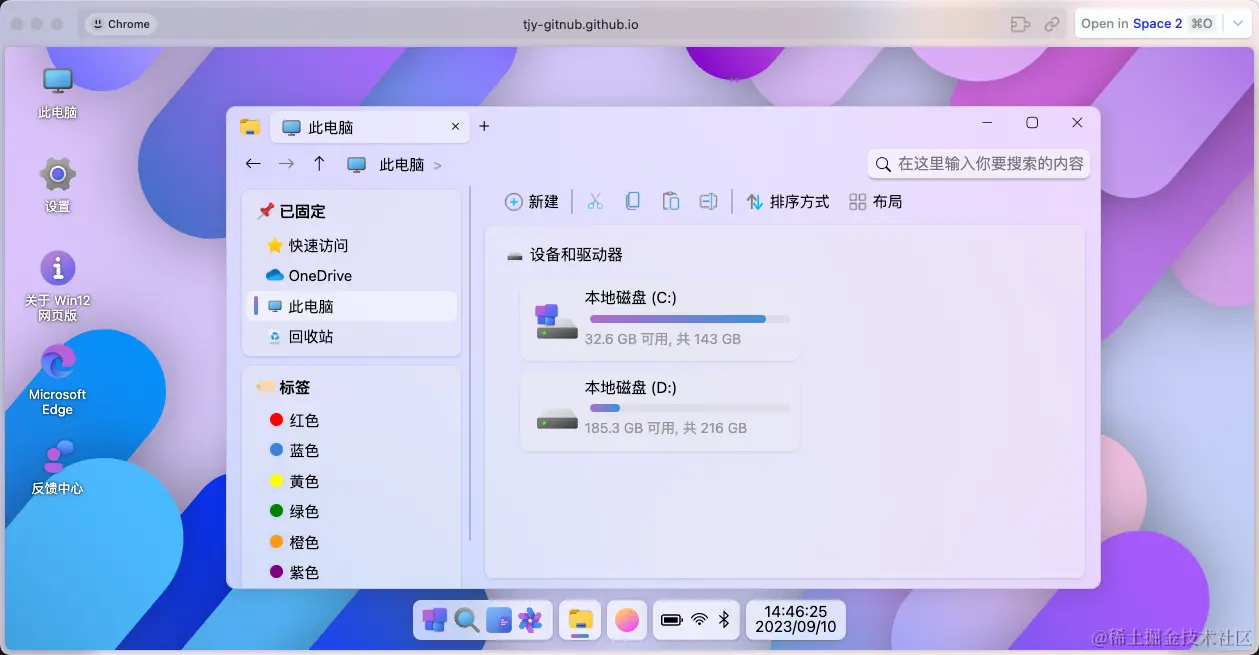Select 快速访问 in sidebar
The width and height of the screenshot is (1259, 655).
tap(352, 245)
